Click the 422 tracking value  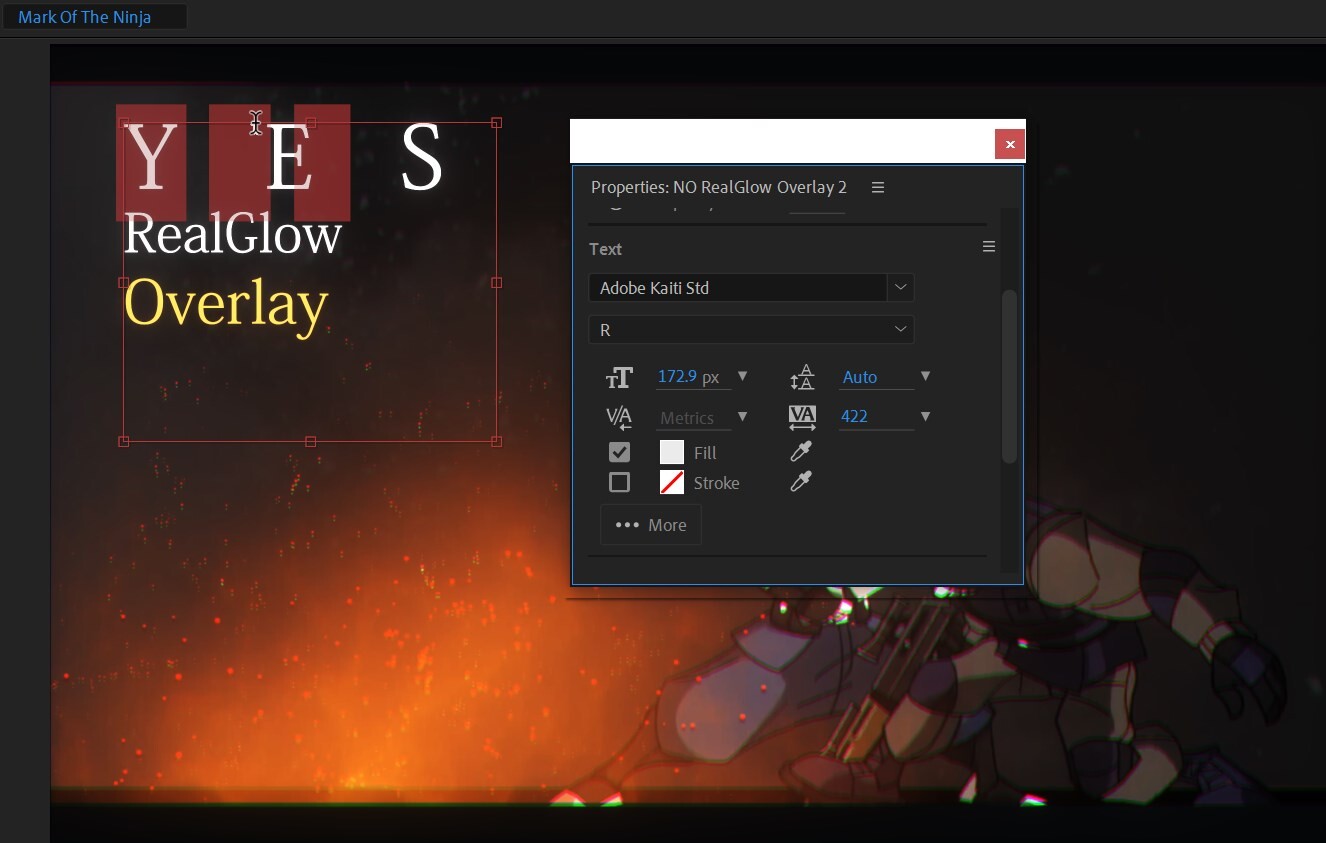854,416
